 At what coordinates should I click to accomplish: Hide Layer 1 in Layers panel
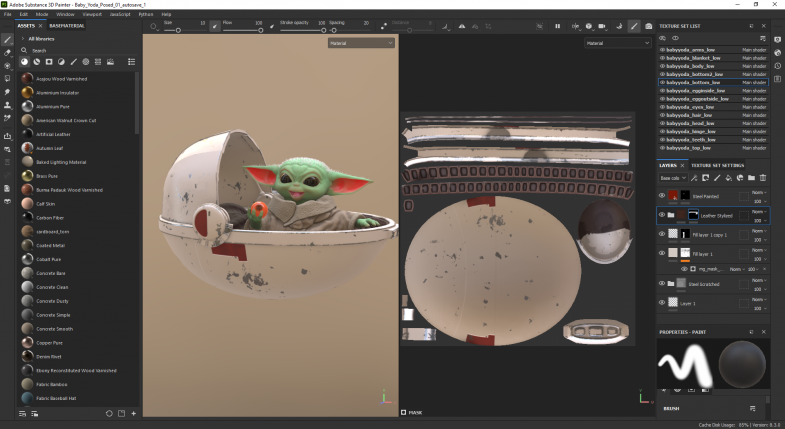(662, 302)
